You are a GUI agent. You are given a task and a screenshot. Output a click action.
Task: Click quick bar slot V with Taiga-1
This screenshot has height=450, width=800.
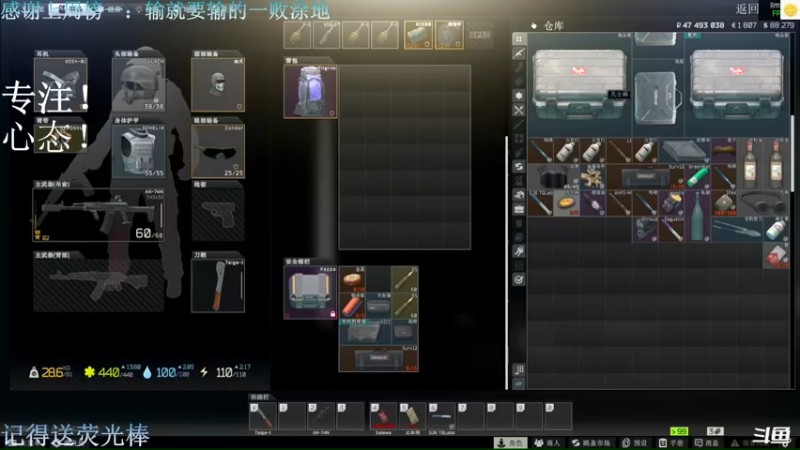(263, 416)
